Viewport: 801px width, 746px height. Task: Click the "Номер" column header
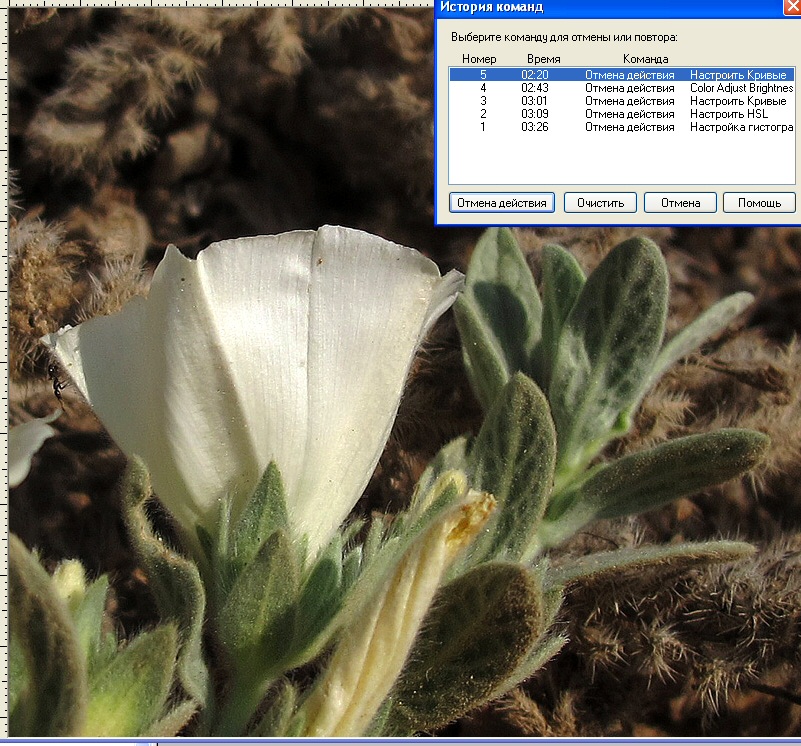click(x=479, y=59)
